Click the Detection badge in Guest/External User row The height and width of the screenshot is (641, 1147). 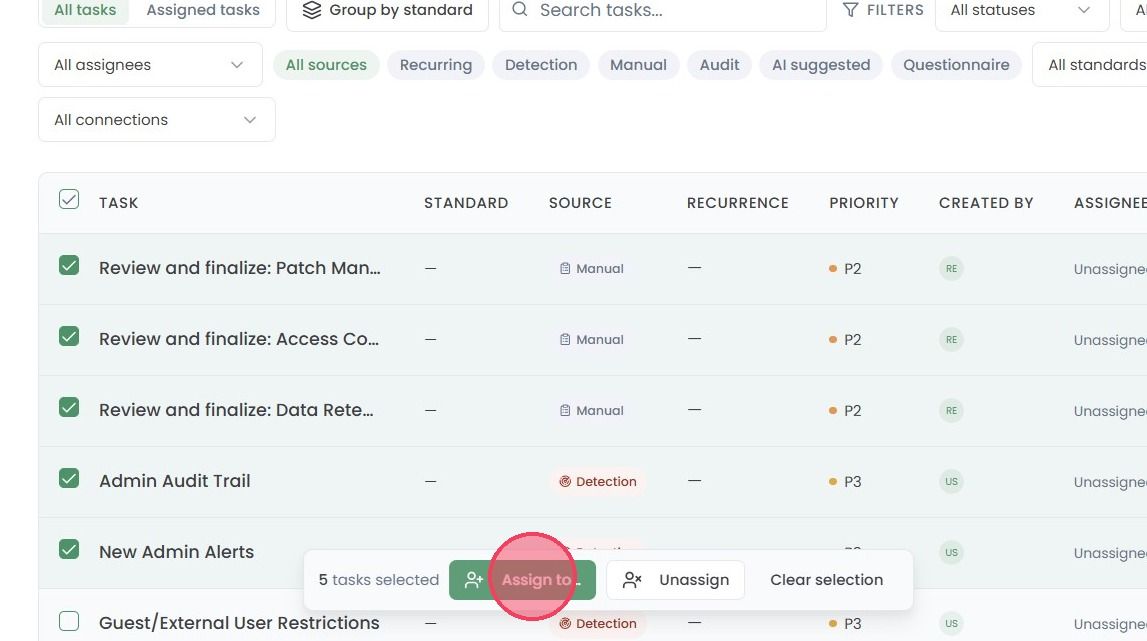(598, 623)
